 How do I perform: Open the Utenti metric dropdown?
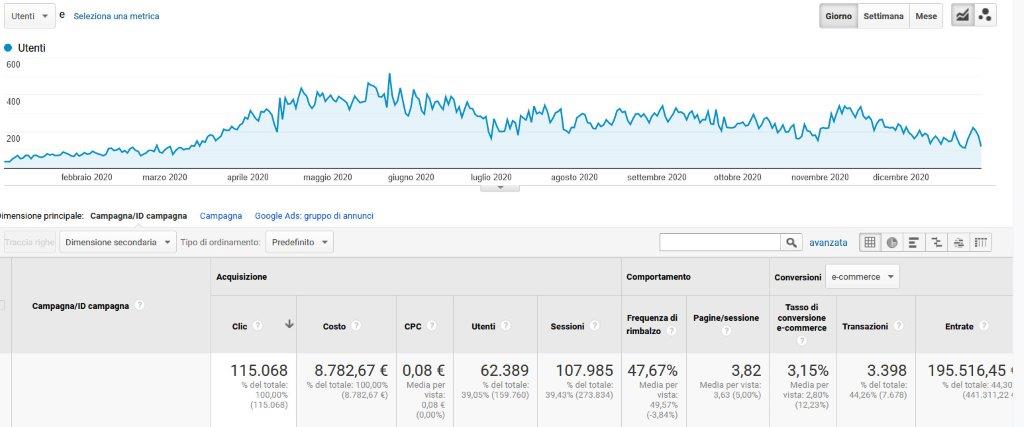click(x=29, y=16)
